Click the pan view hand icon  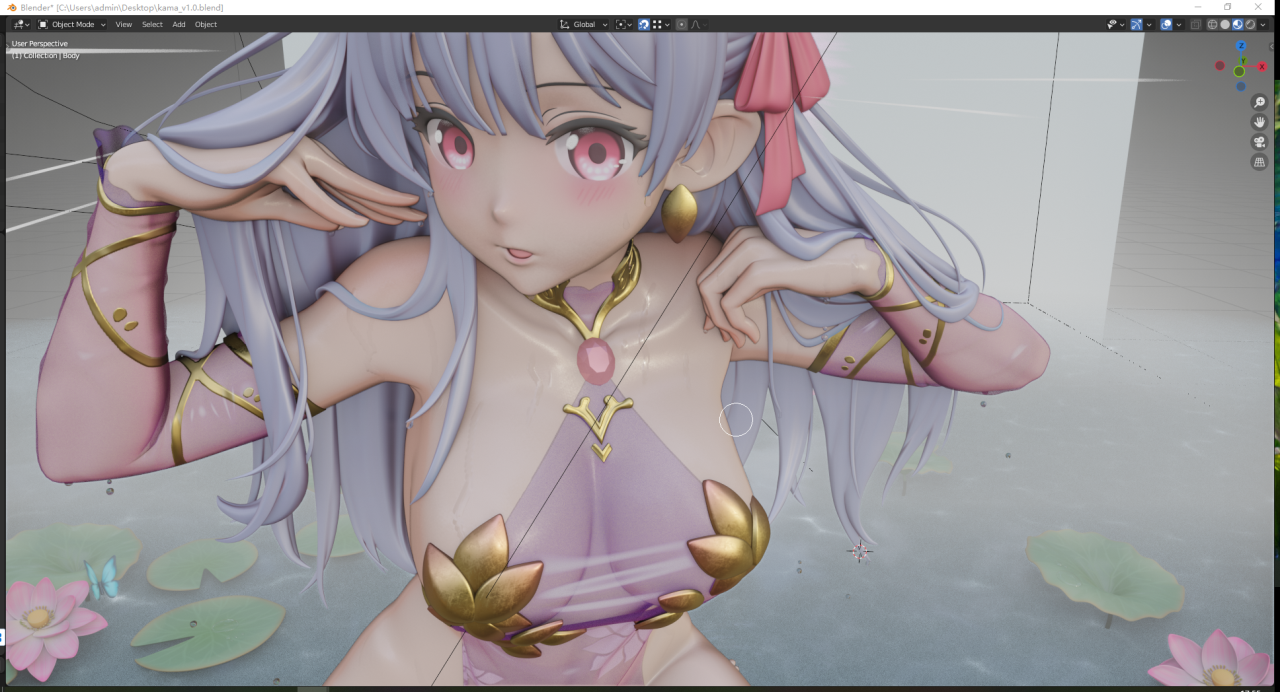[x=1259, y=122]
